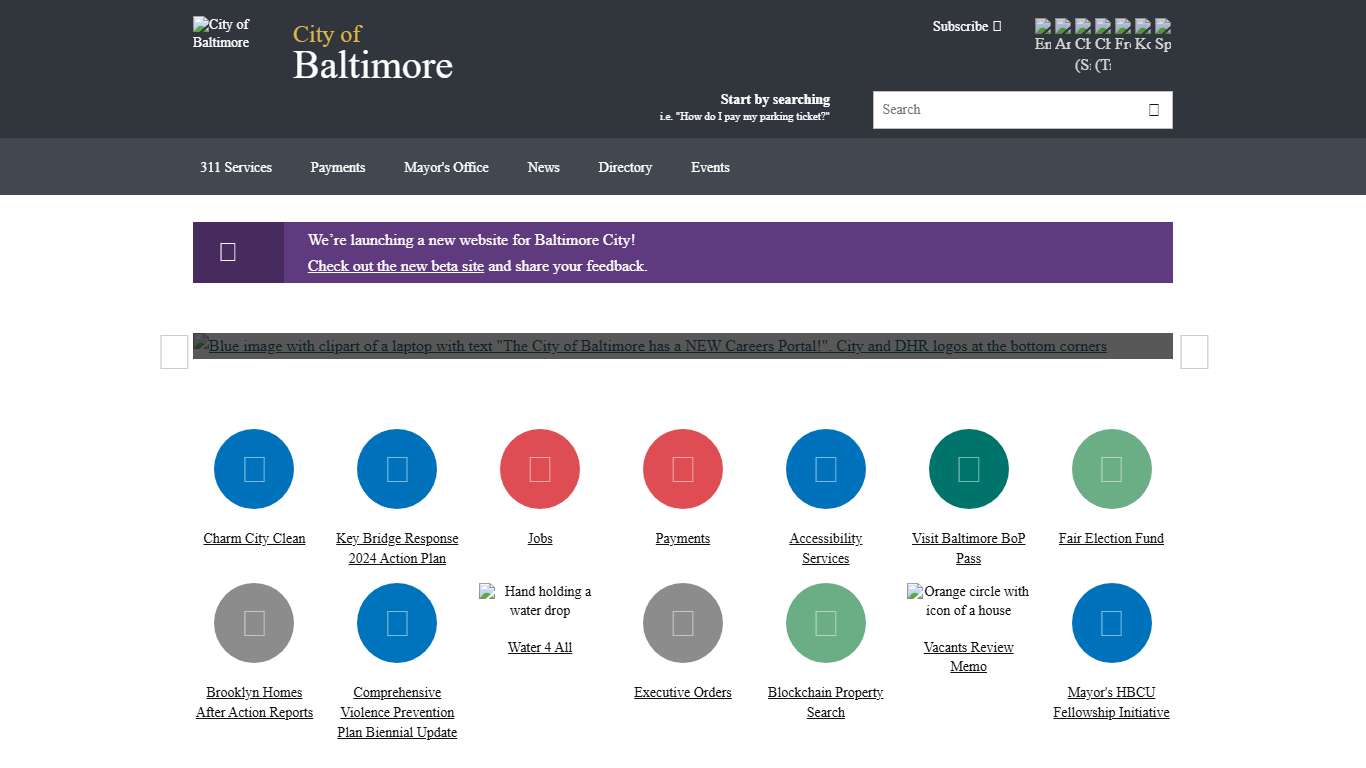Select the English language flag option
1366x768 pixels.
click(1043, 30)
